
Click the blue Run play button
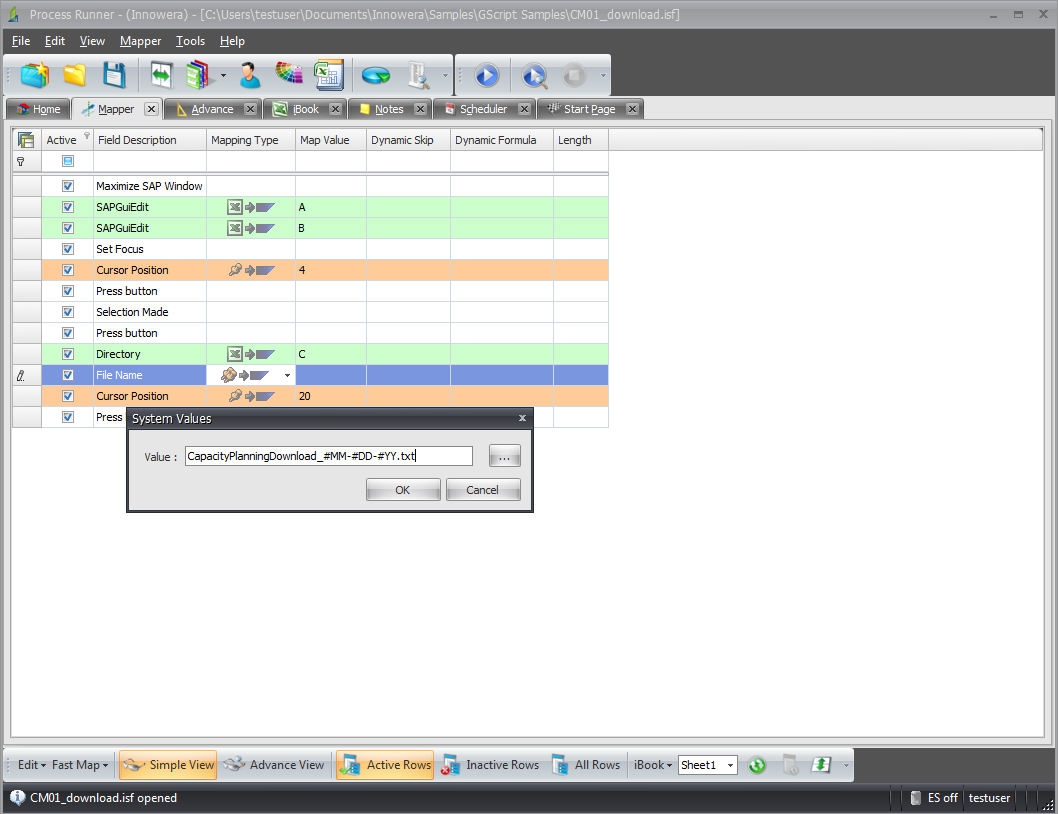[x=486, y=75]
